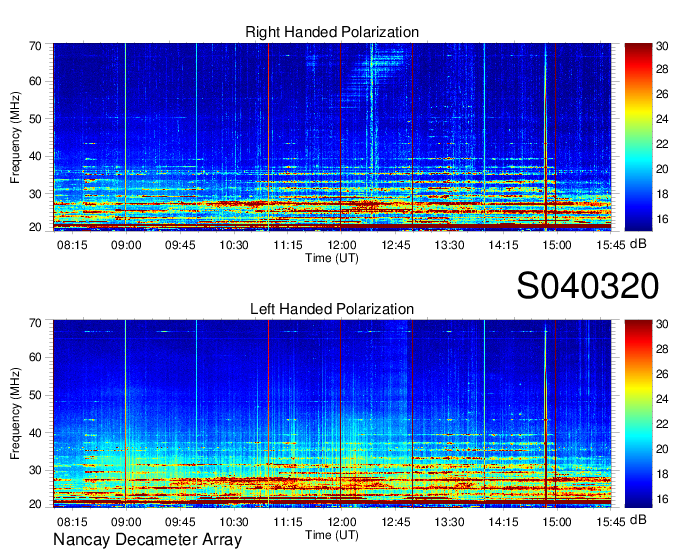The height and width of the screenshot is (552, 680).
Task: Click the "08:15" time tick on Right Handed plot
Action: [72, 245]
